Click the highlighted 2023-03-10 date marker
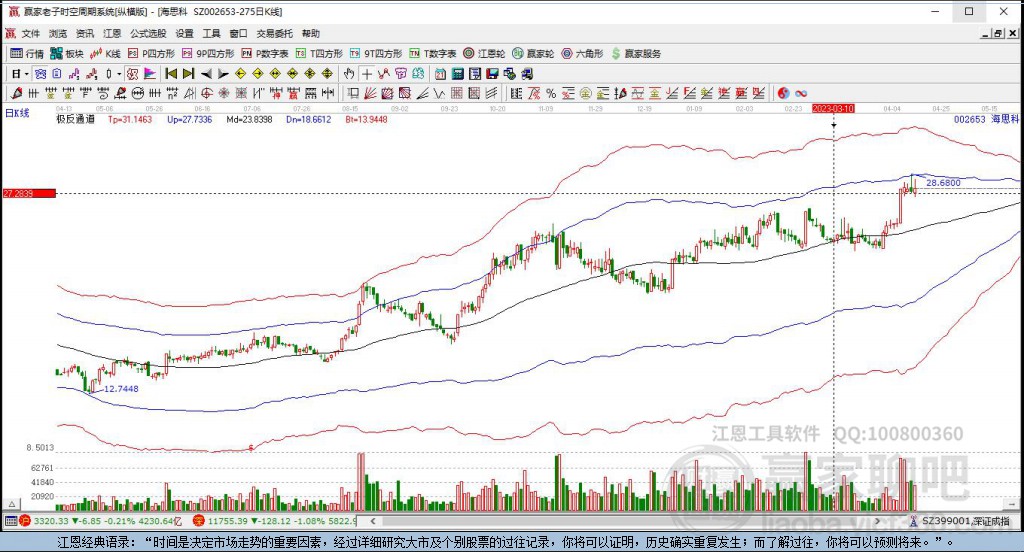Viewport: 1024px width, 552px height. point(833,108)
